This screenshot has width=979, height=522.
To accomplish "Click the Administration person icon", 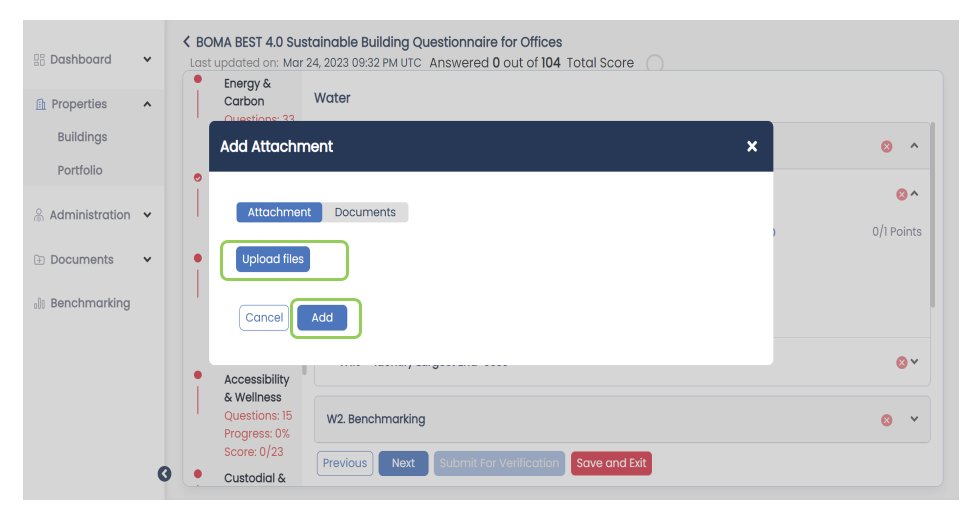I will coord(39,215).
